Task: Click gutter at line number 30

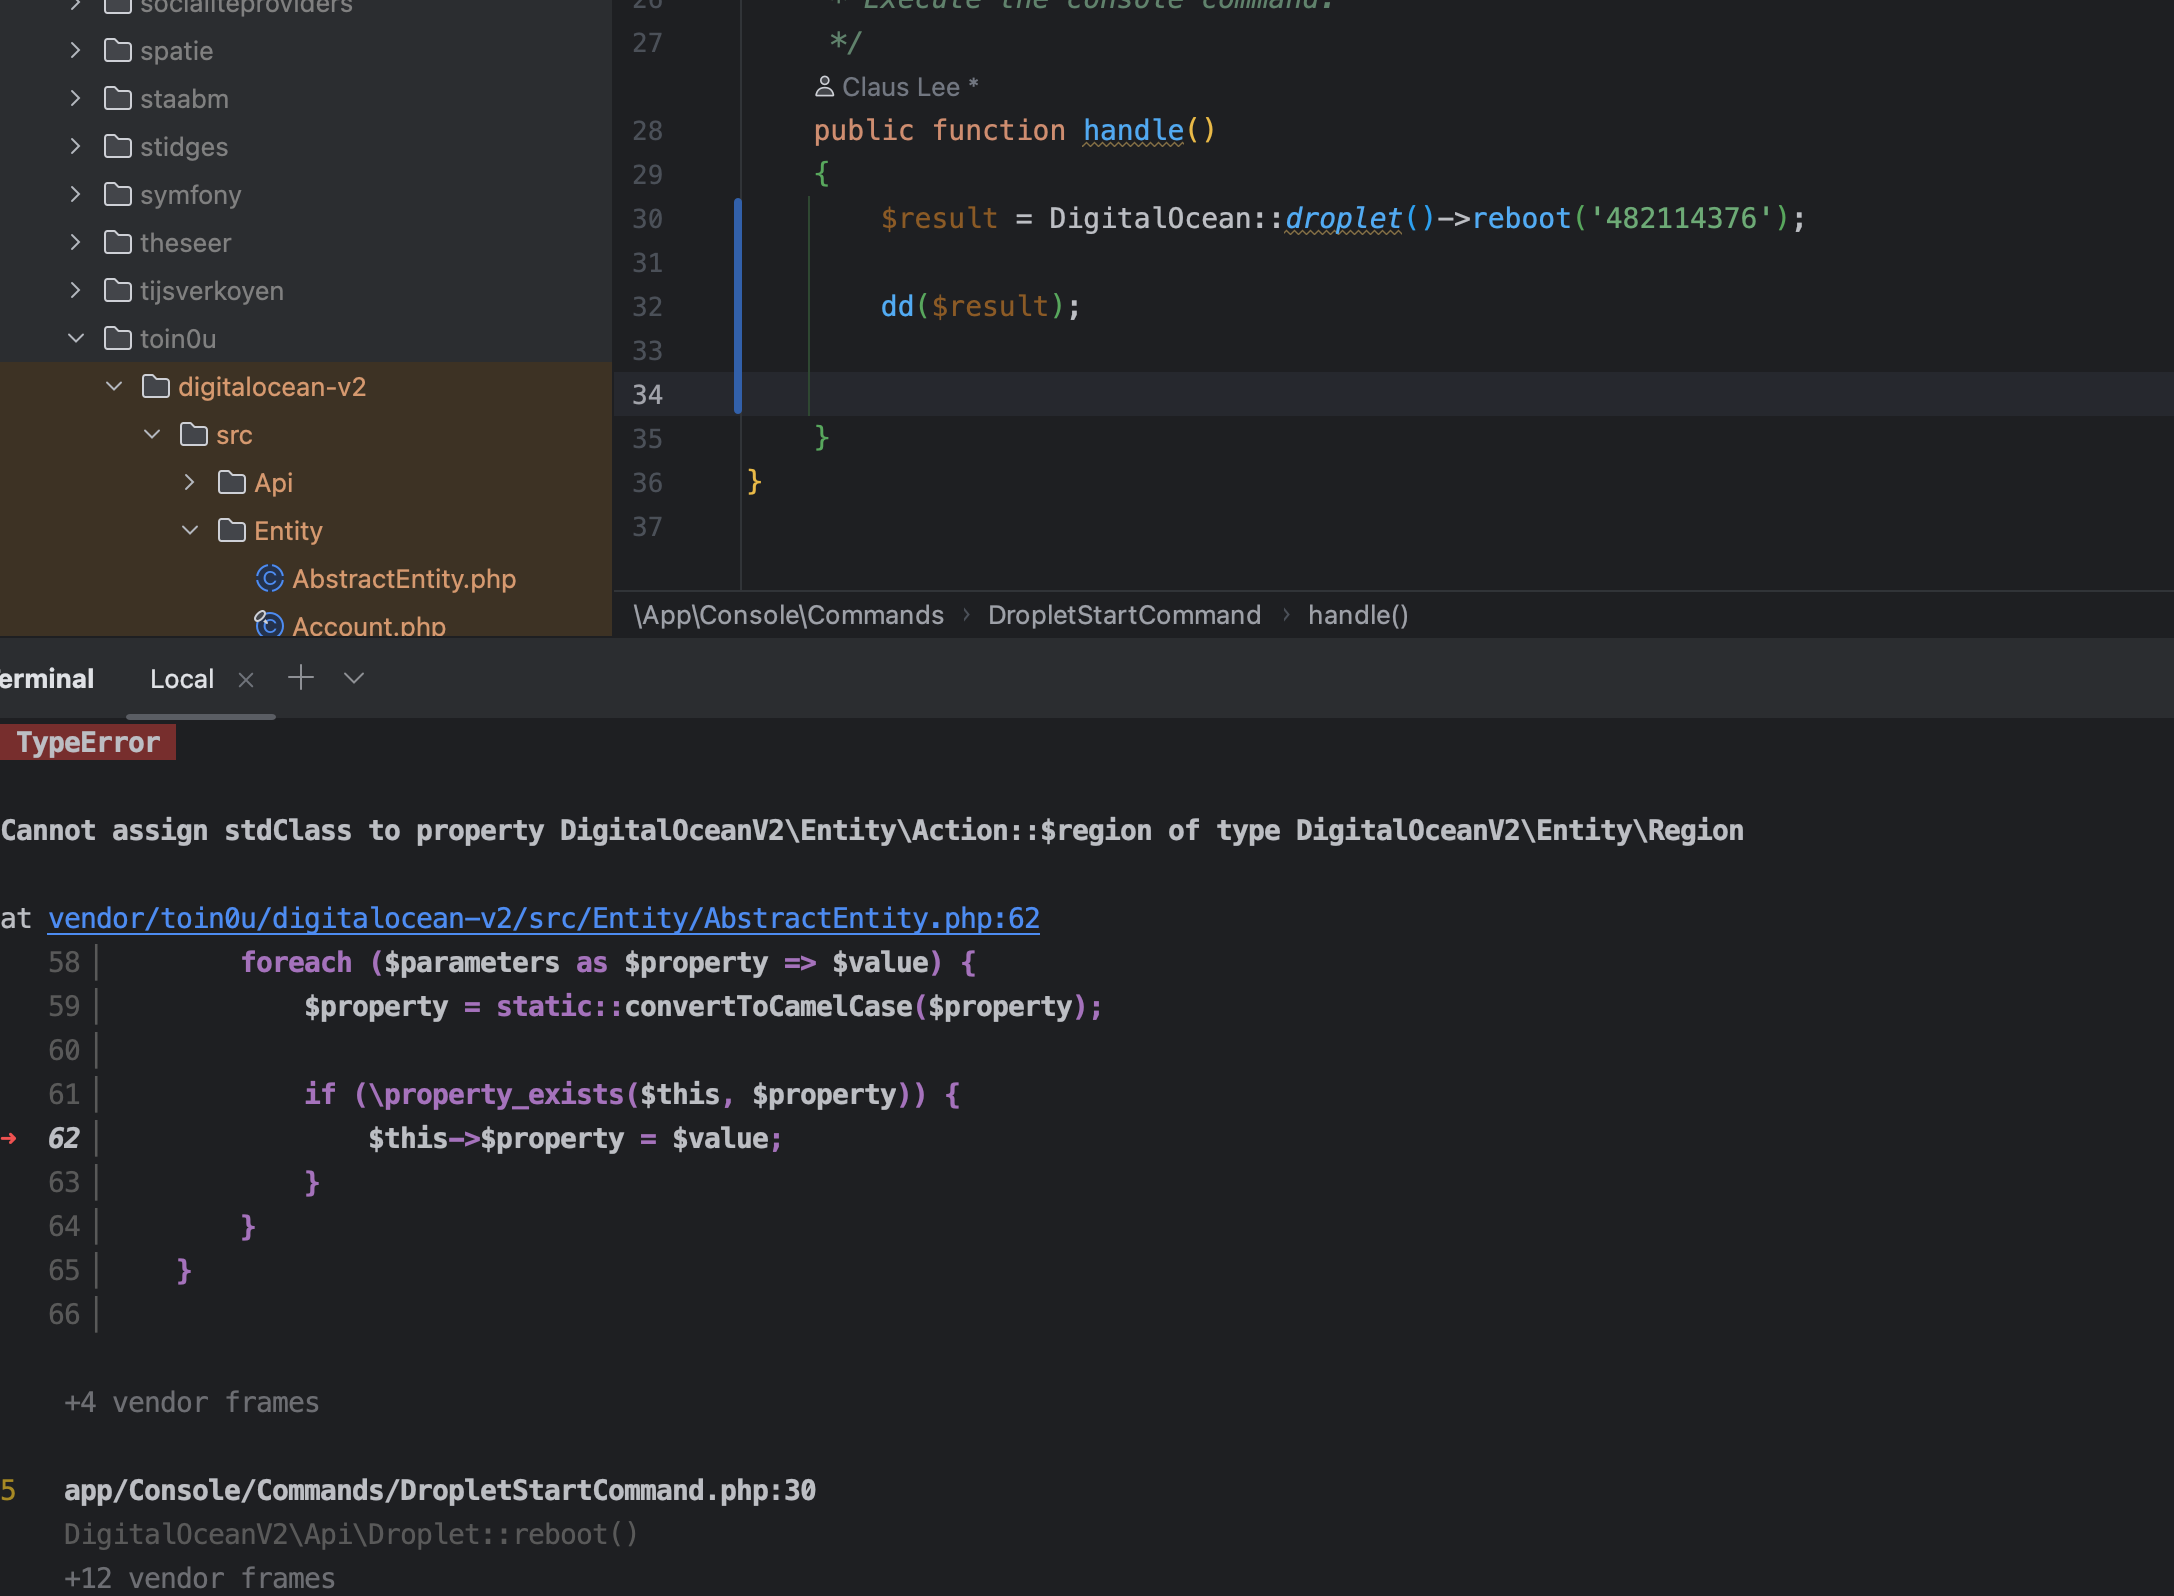Action: pos(647,218)
